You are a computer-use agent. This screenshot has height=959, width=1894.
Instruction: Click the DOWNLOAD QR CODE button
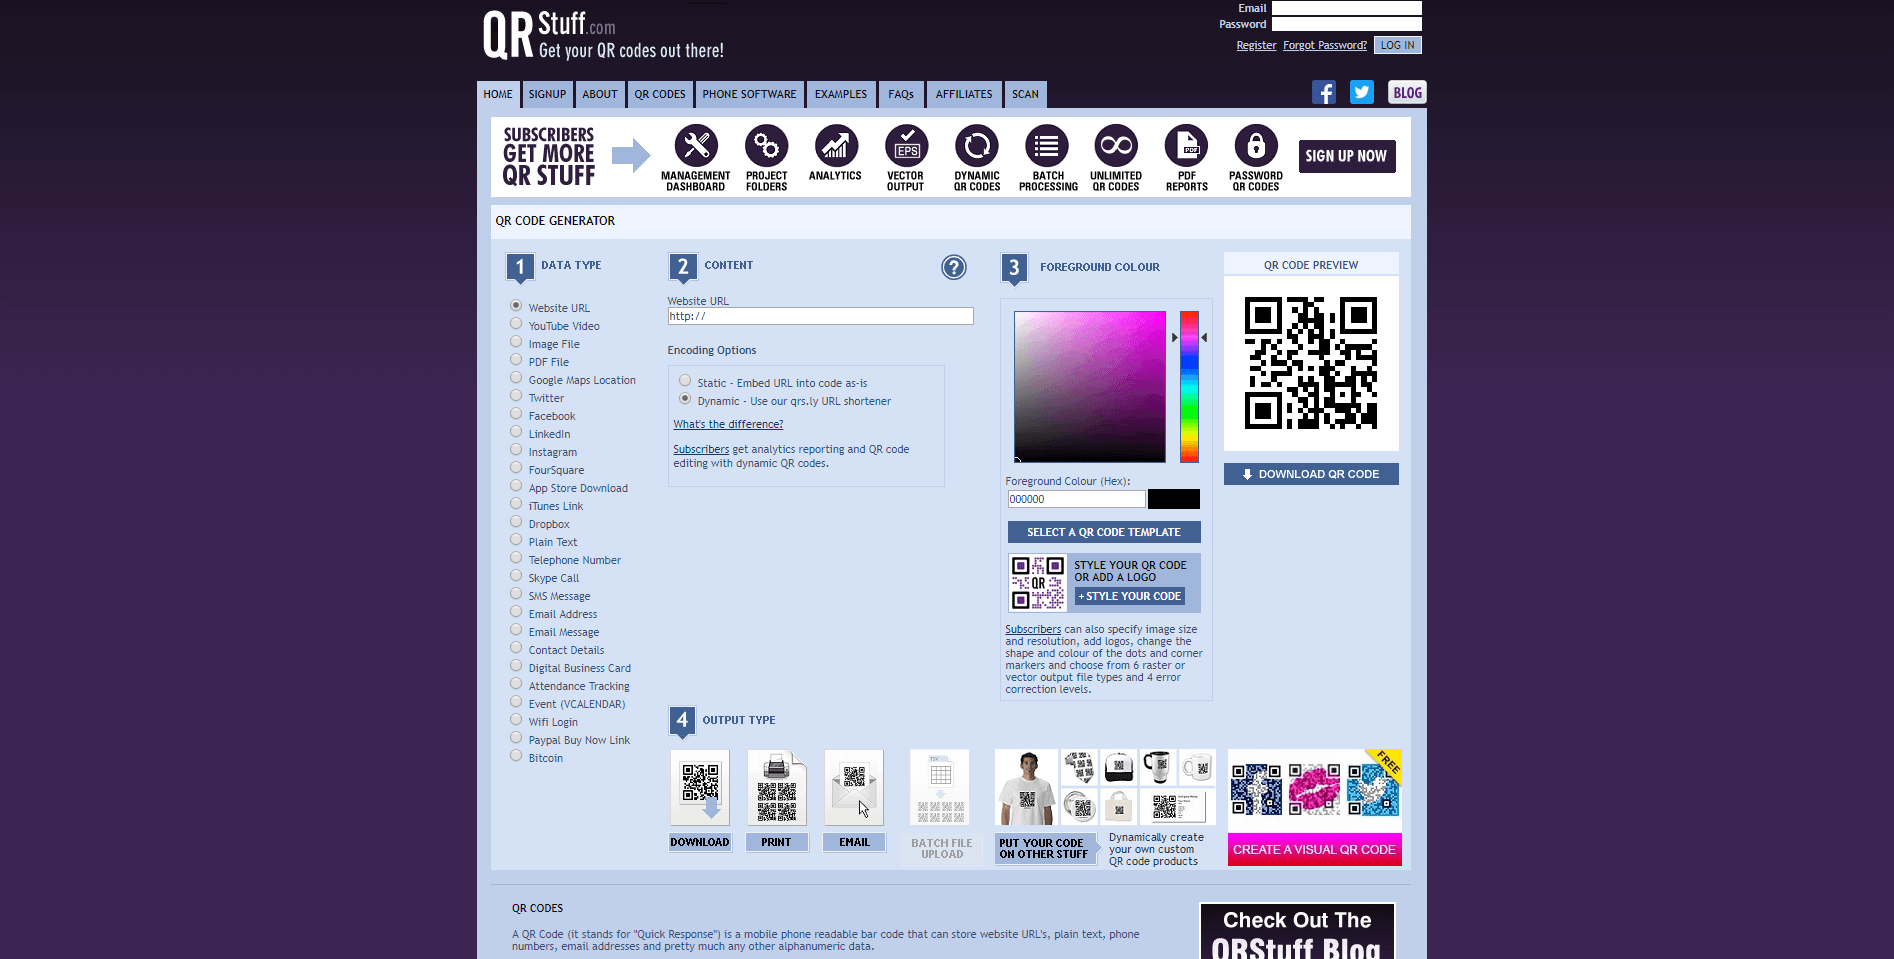click(x=1311, y=474)
